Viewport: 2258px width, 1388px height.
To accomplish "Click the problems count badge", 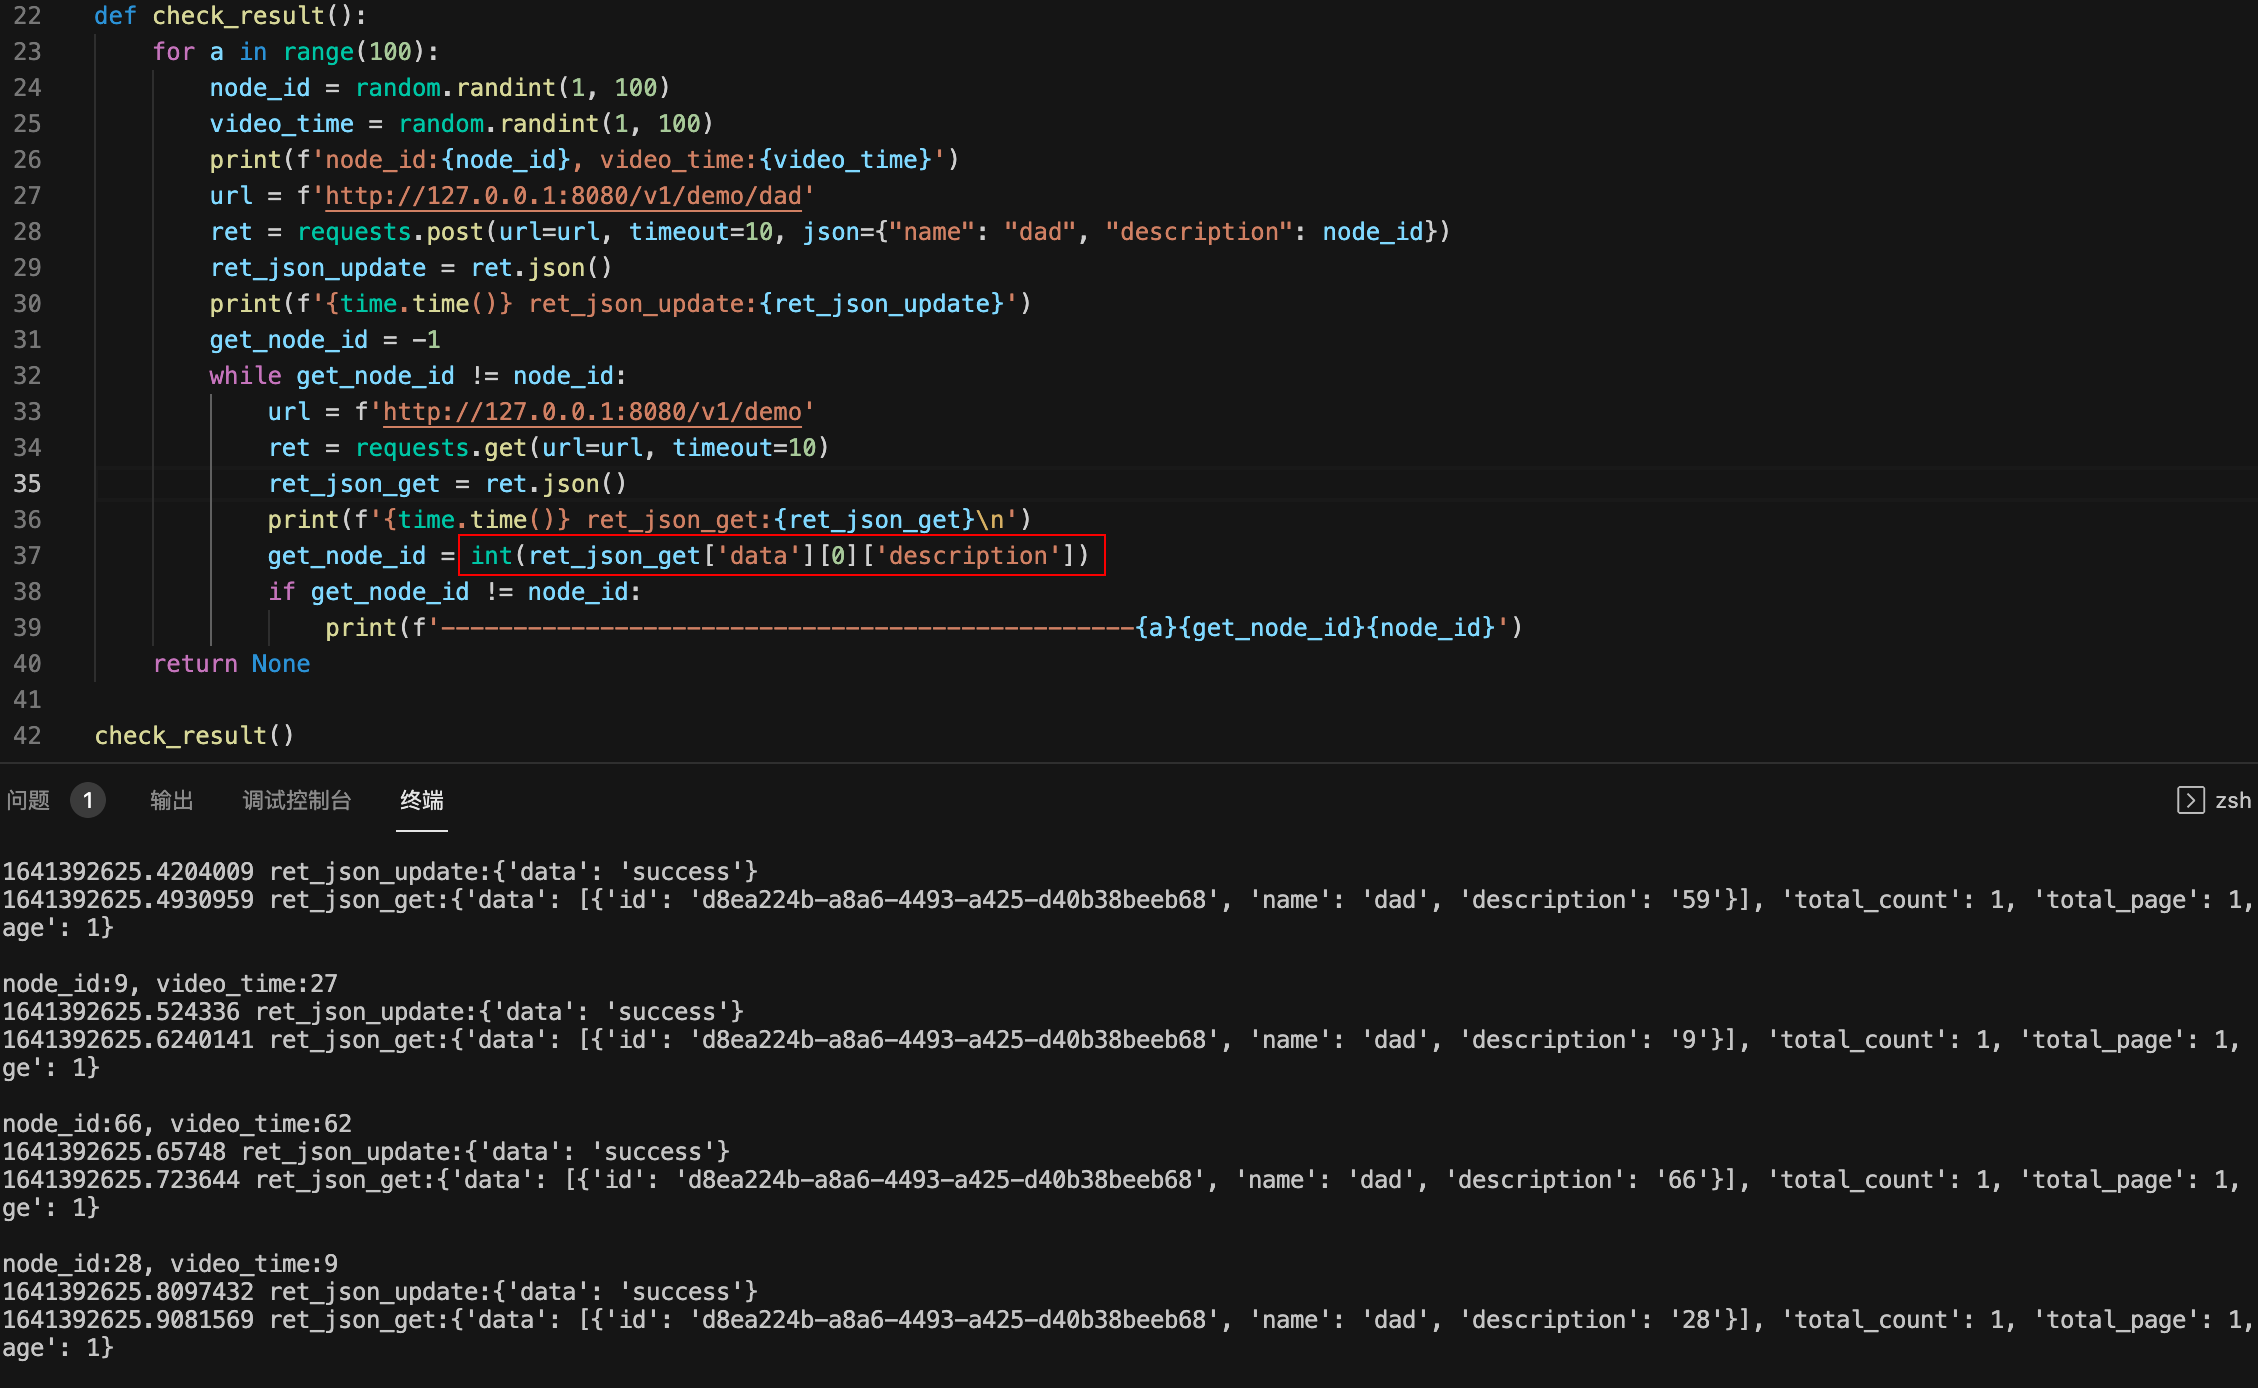I will (88, 800).
